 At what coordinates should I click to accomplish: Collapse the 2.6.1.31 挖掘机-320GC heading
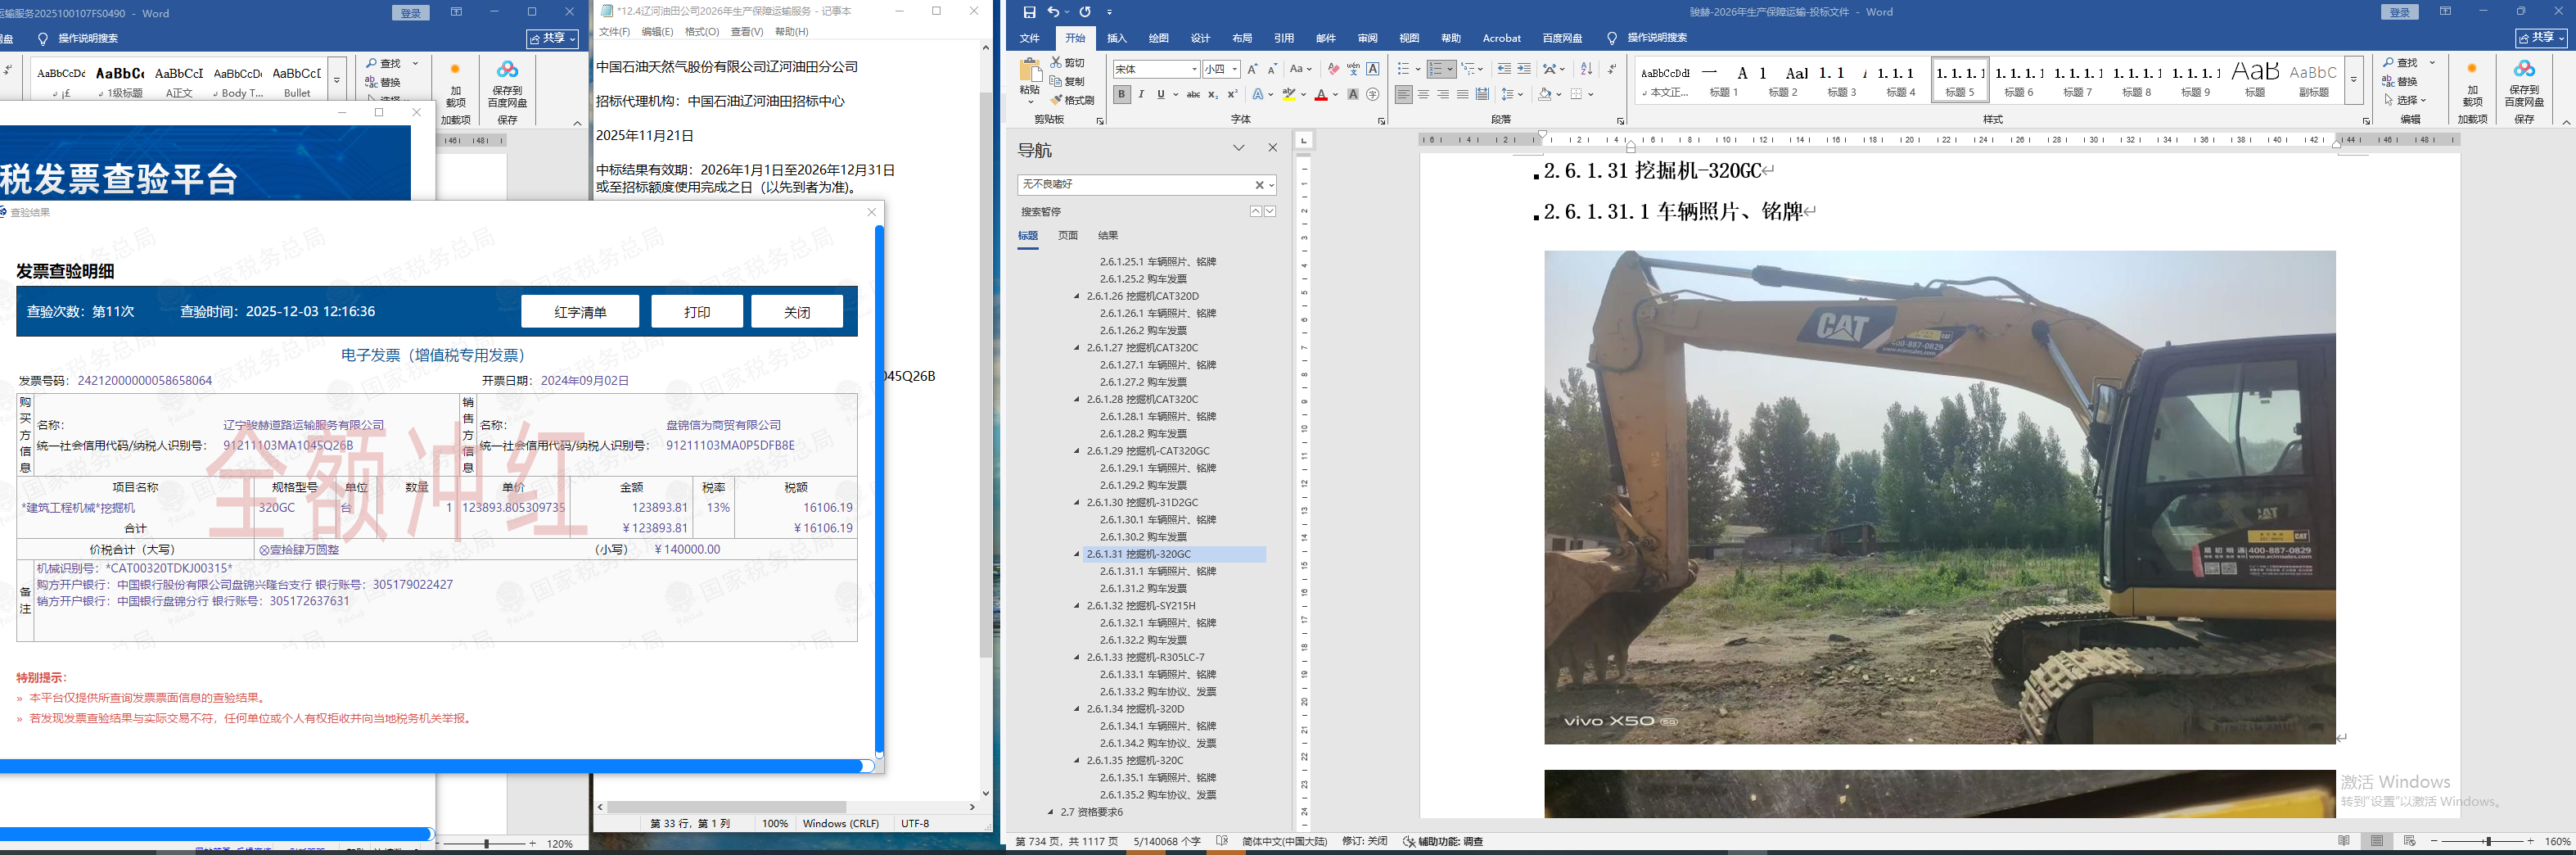click(1077, 554)
